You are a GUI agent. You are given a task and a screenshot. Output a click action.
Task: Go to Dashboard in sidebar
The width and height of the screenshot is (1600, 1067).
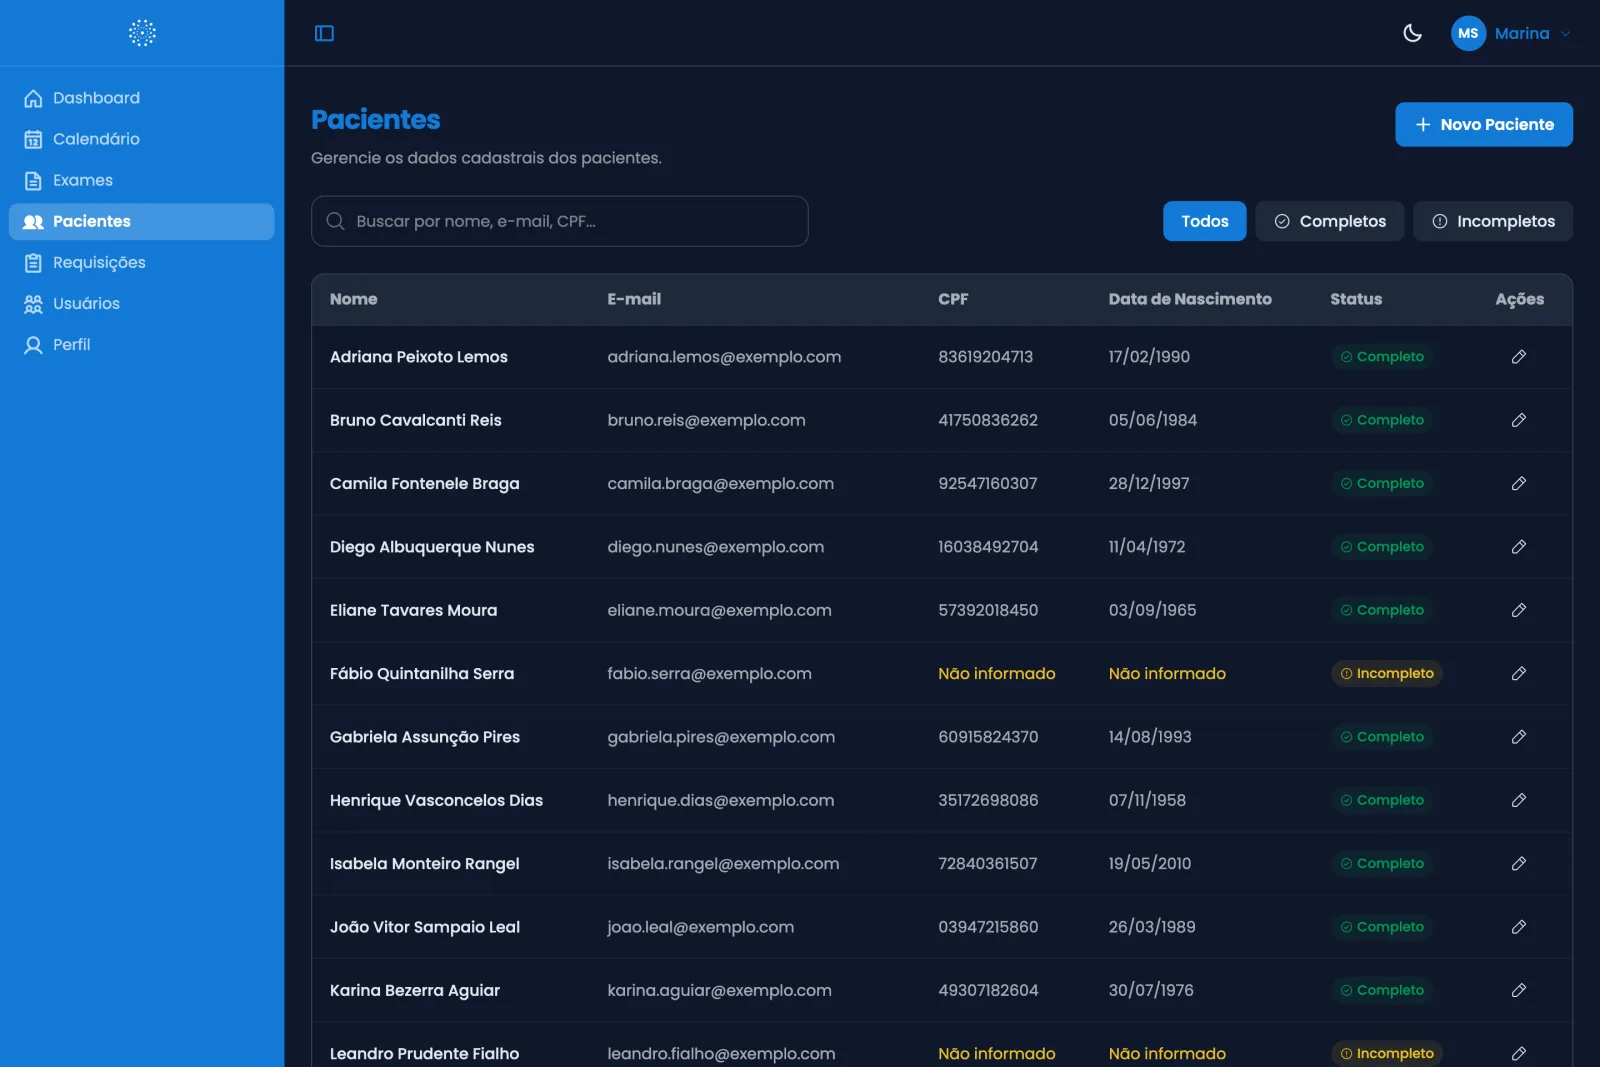coord(142,98)
